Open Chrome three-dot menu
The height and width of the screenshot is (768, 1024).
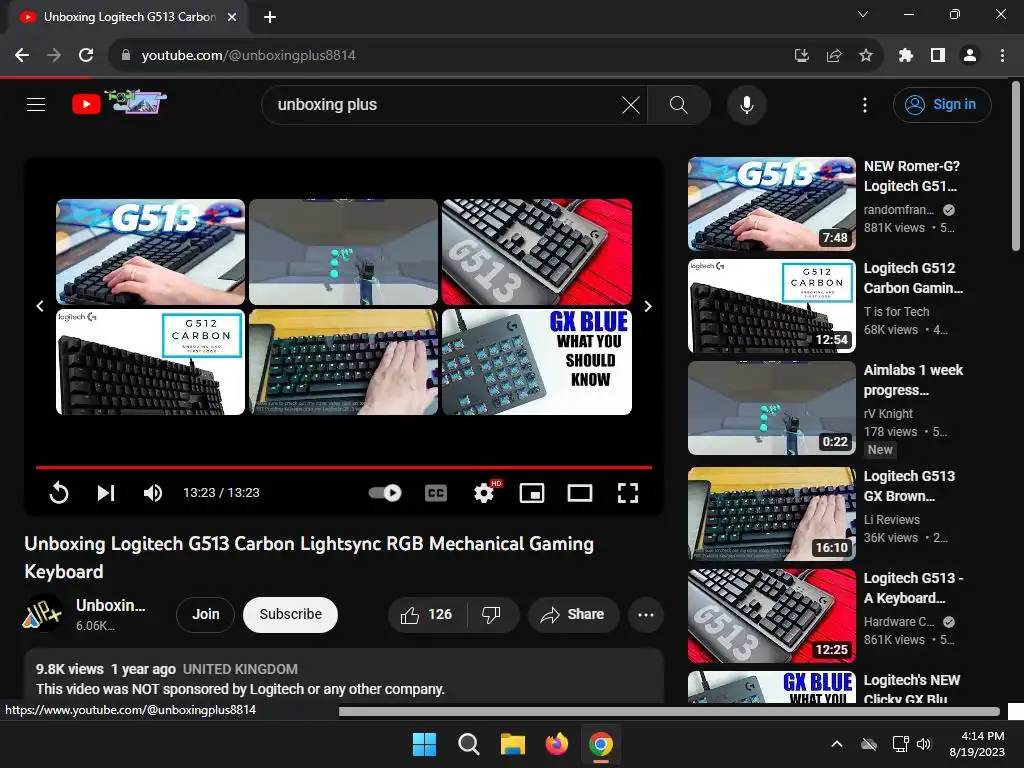coord(1002,56)
